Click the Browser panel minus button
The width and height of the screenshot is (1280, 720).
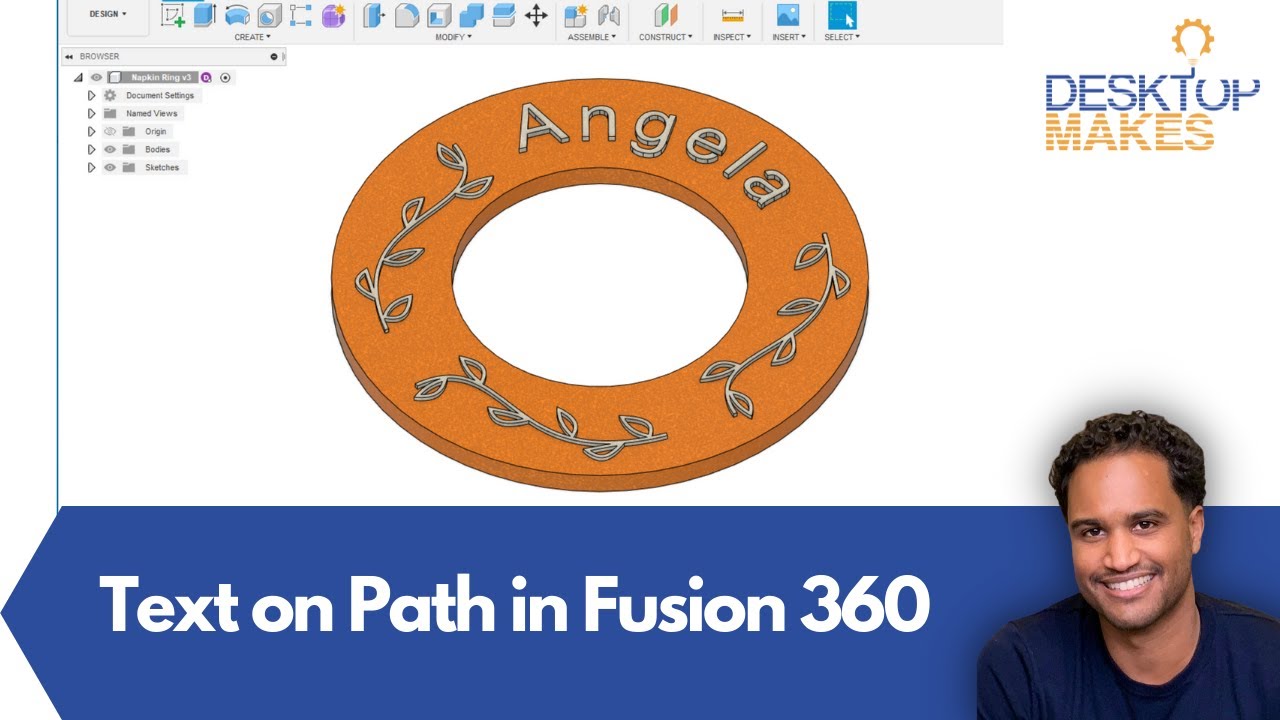tap(274, 57)
